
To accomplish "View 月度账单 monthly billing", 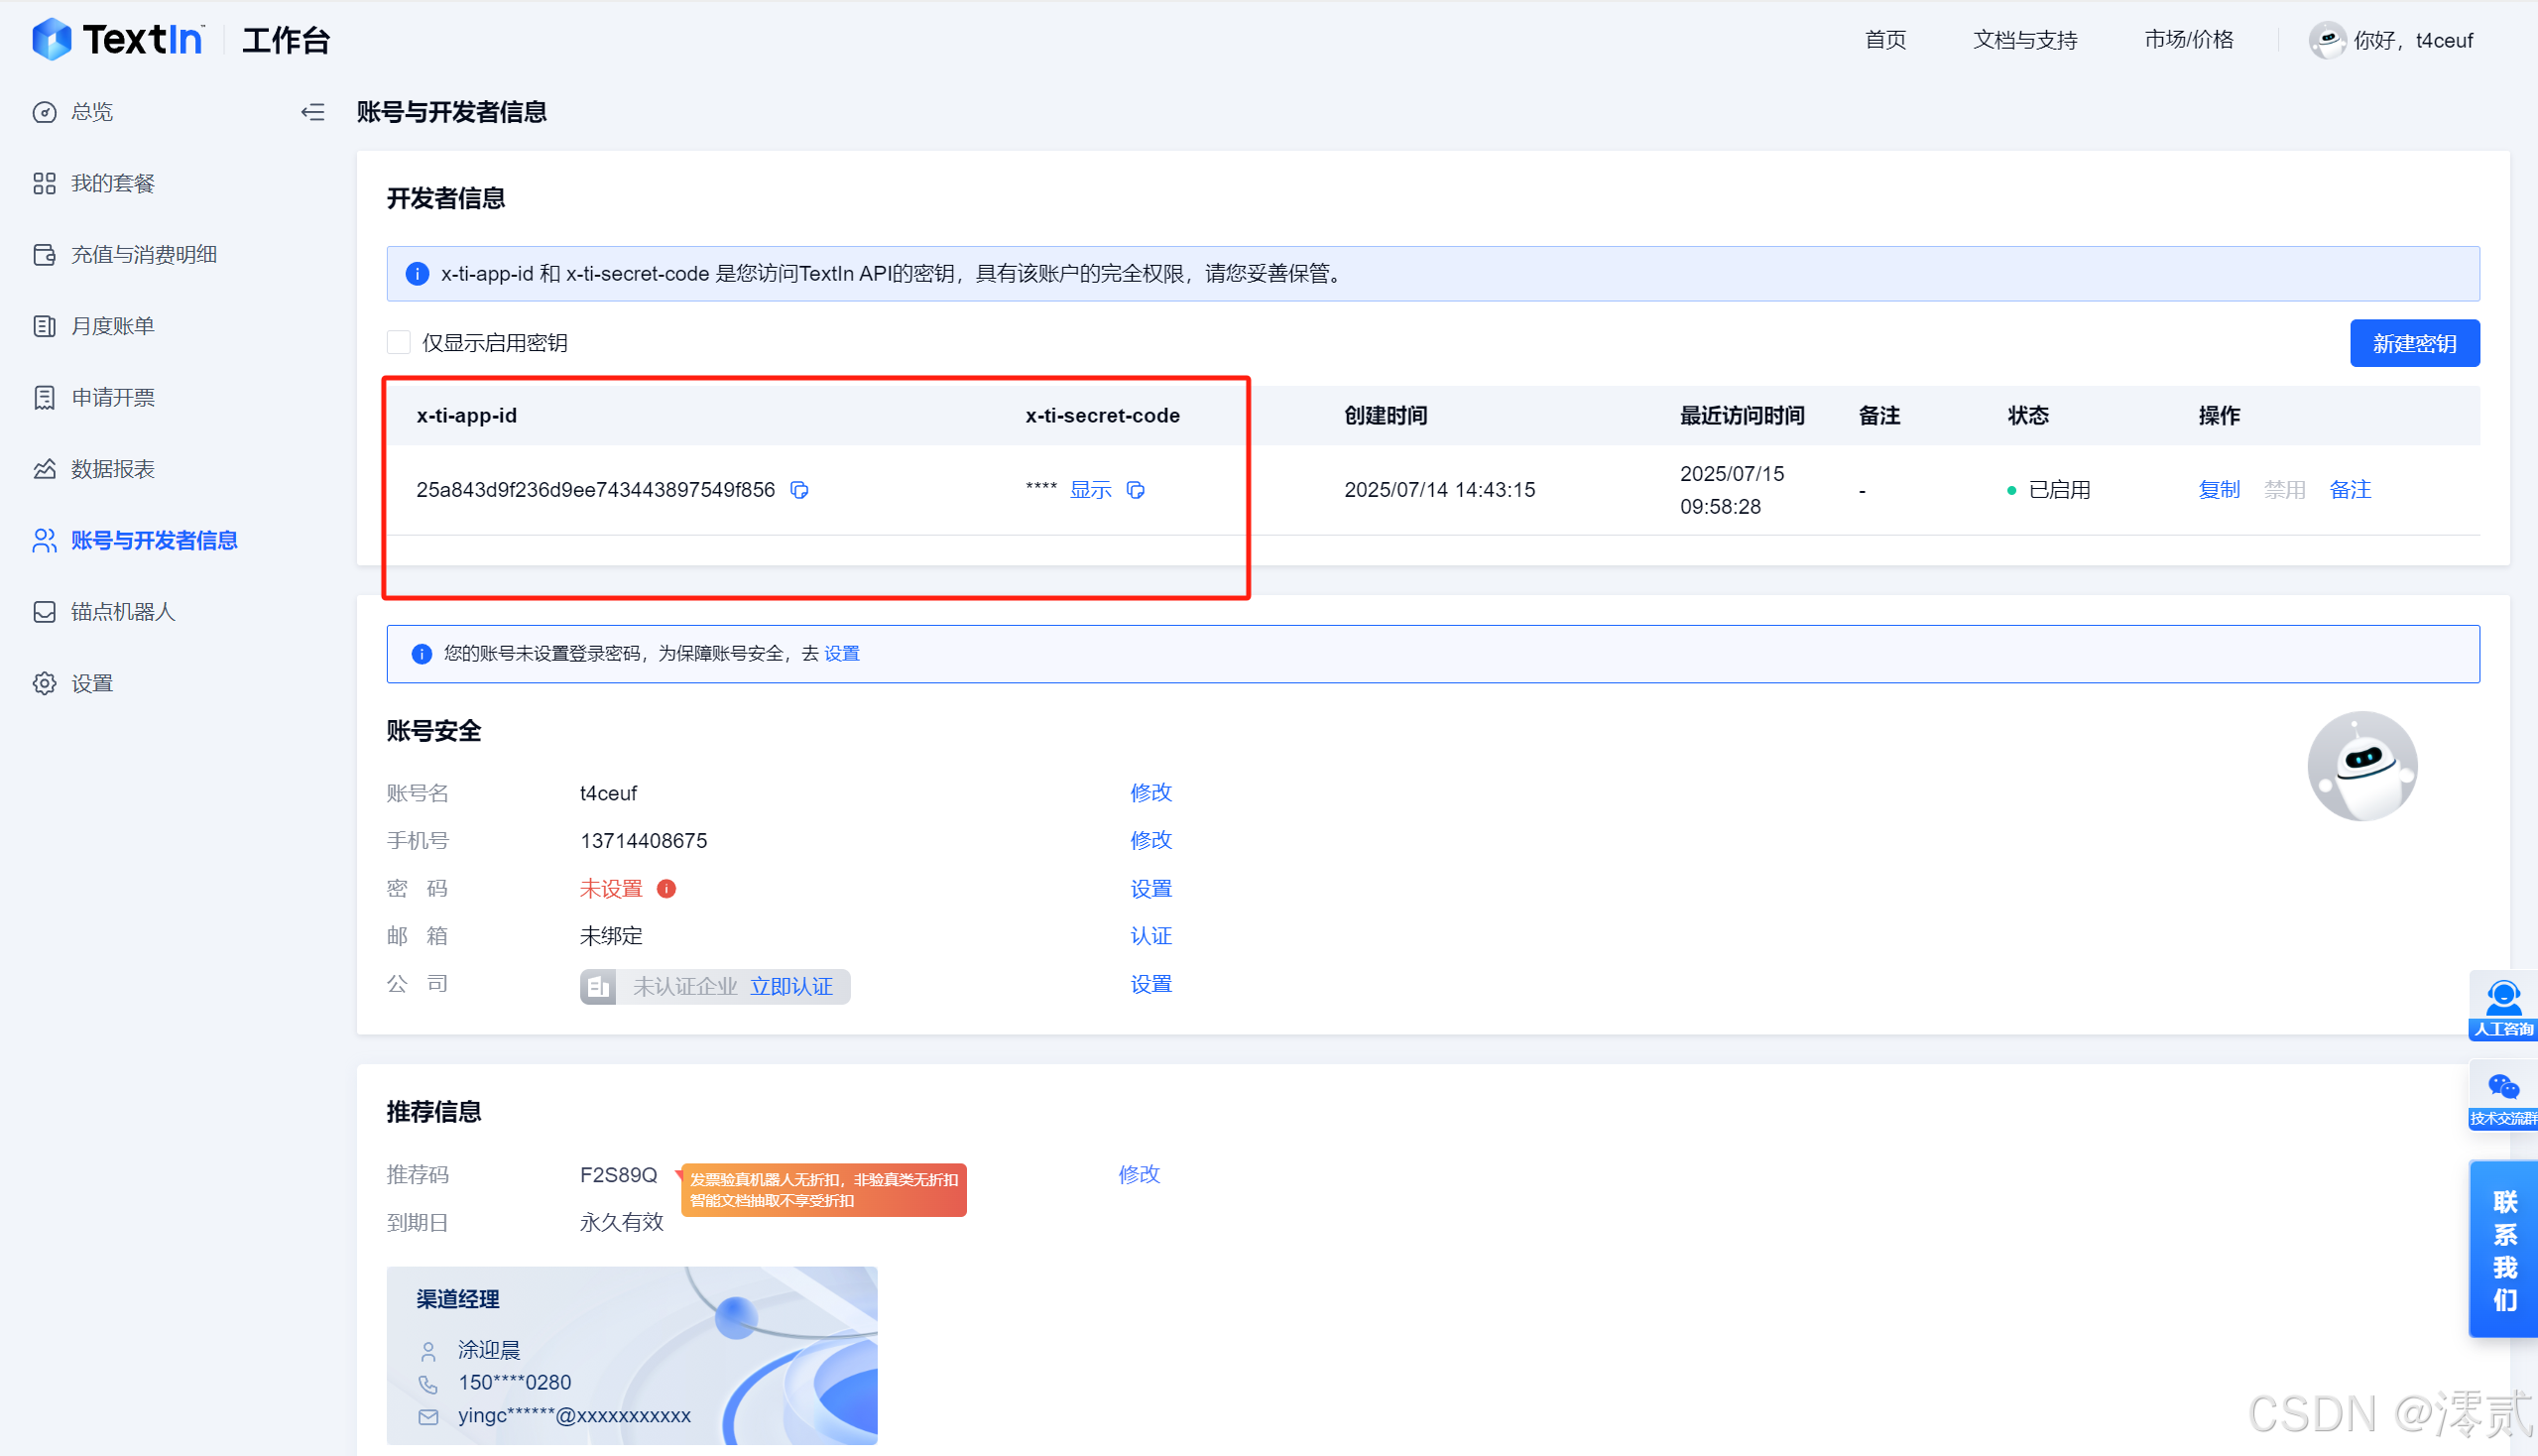I will (x=112, y=325).
